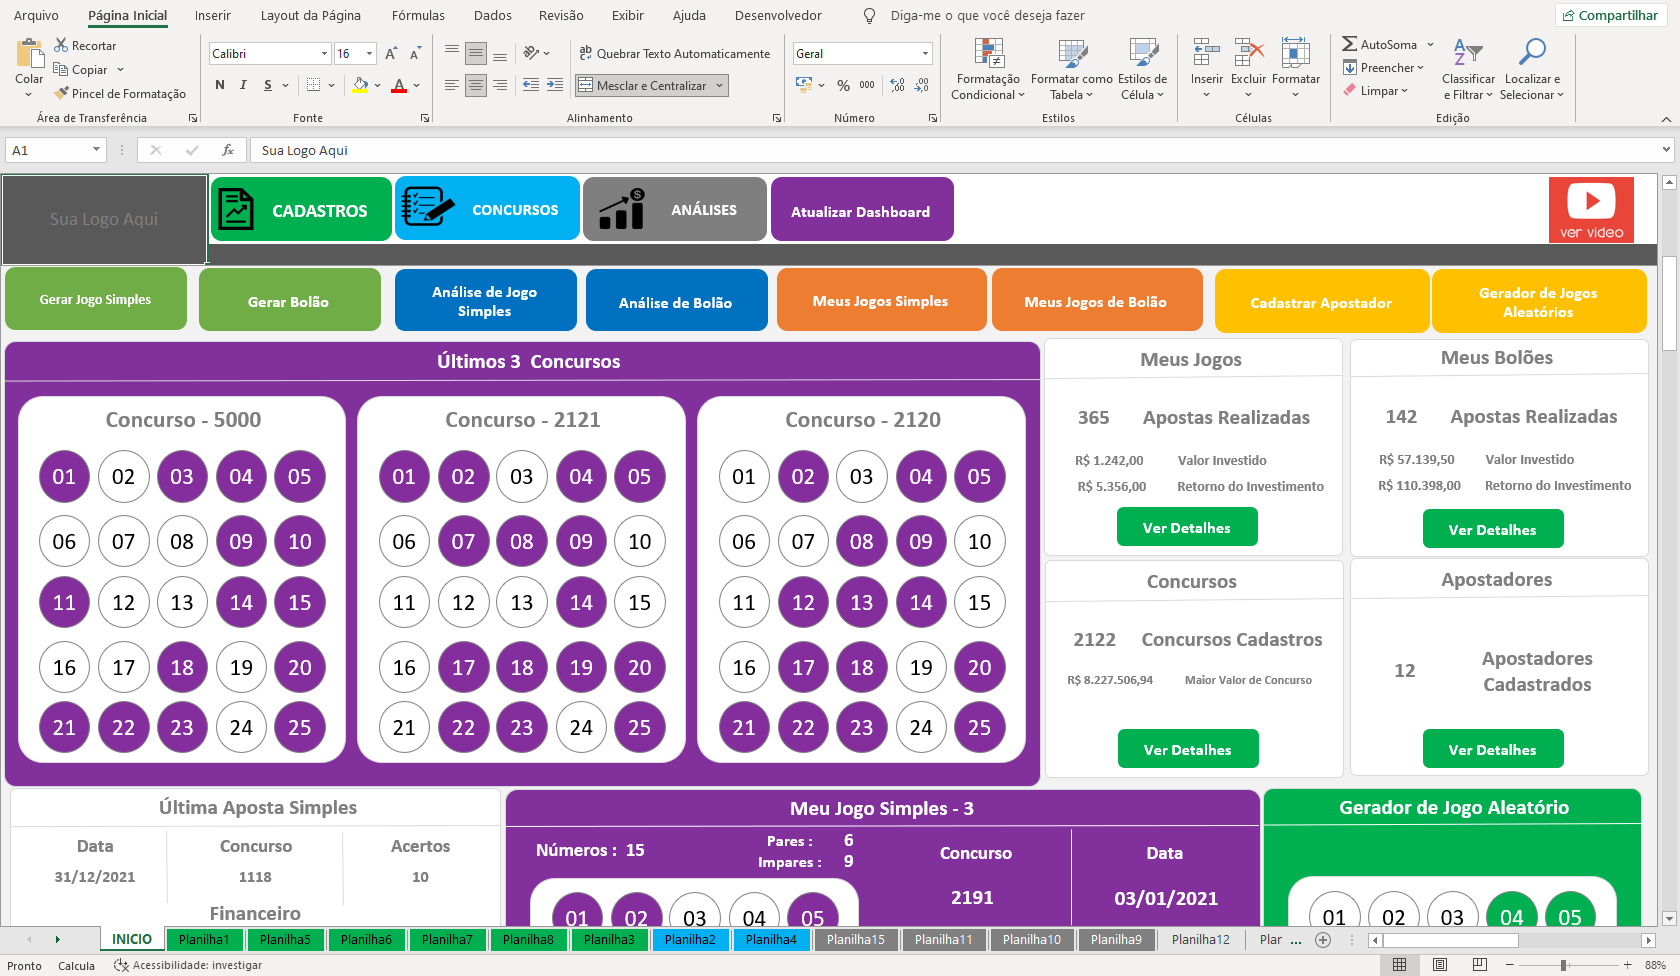Switch to page break preview icon
The width and height of the screenshot is (1680, 976).
(x=1480, y=965)
